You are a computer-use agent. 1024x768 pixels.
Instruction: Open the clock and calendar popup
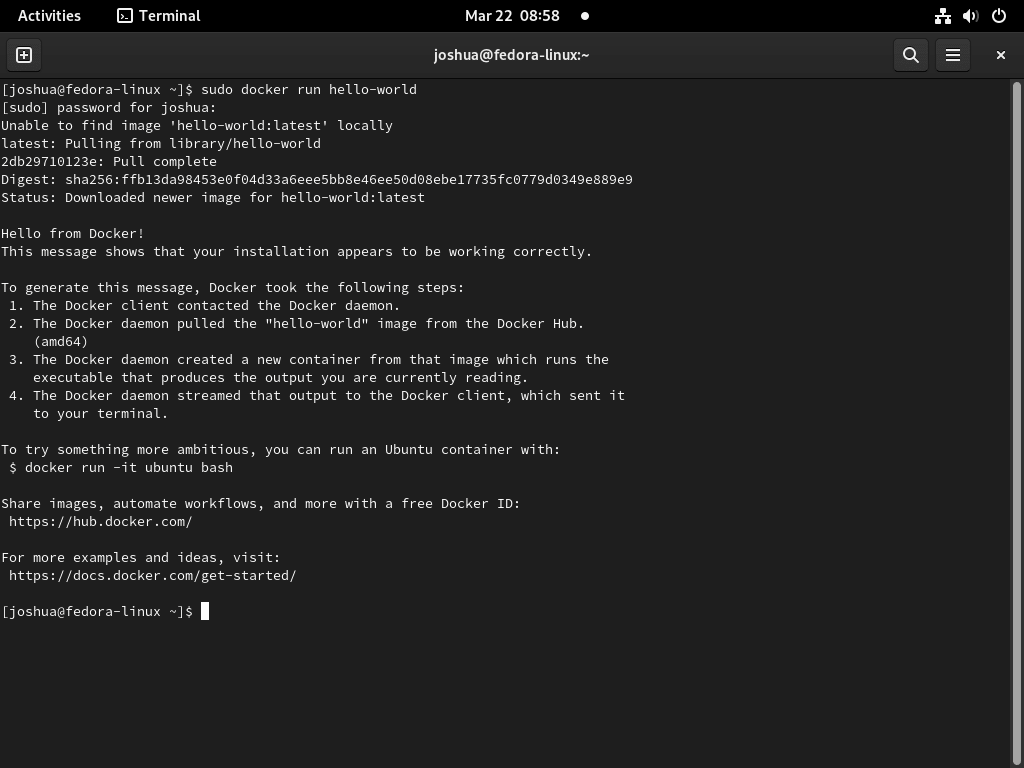(512, 15)
